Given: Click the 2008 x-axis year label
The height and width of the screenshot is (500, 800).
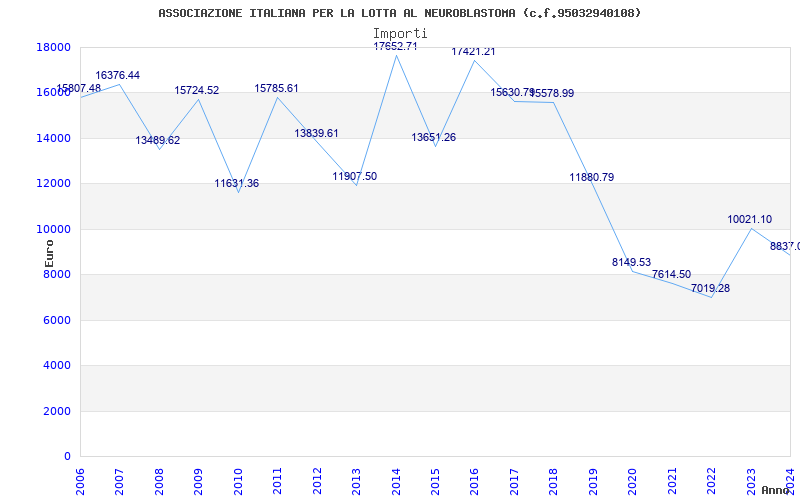Looking at the screenshot, I should pyautogui.click(x=159, y=481).
